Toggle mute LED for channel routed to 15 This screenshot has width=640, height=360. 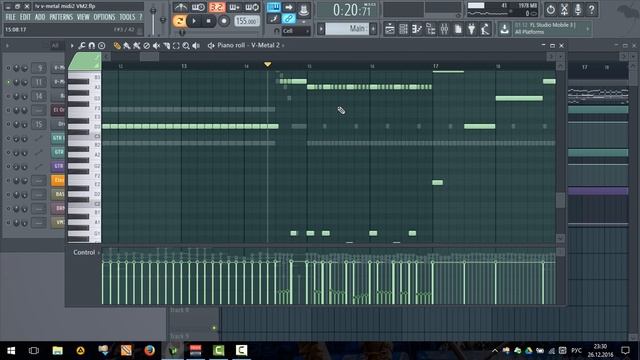coord(8,124)
